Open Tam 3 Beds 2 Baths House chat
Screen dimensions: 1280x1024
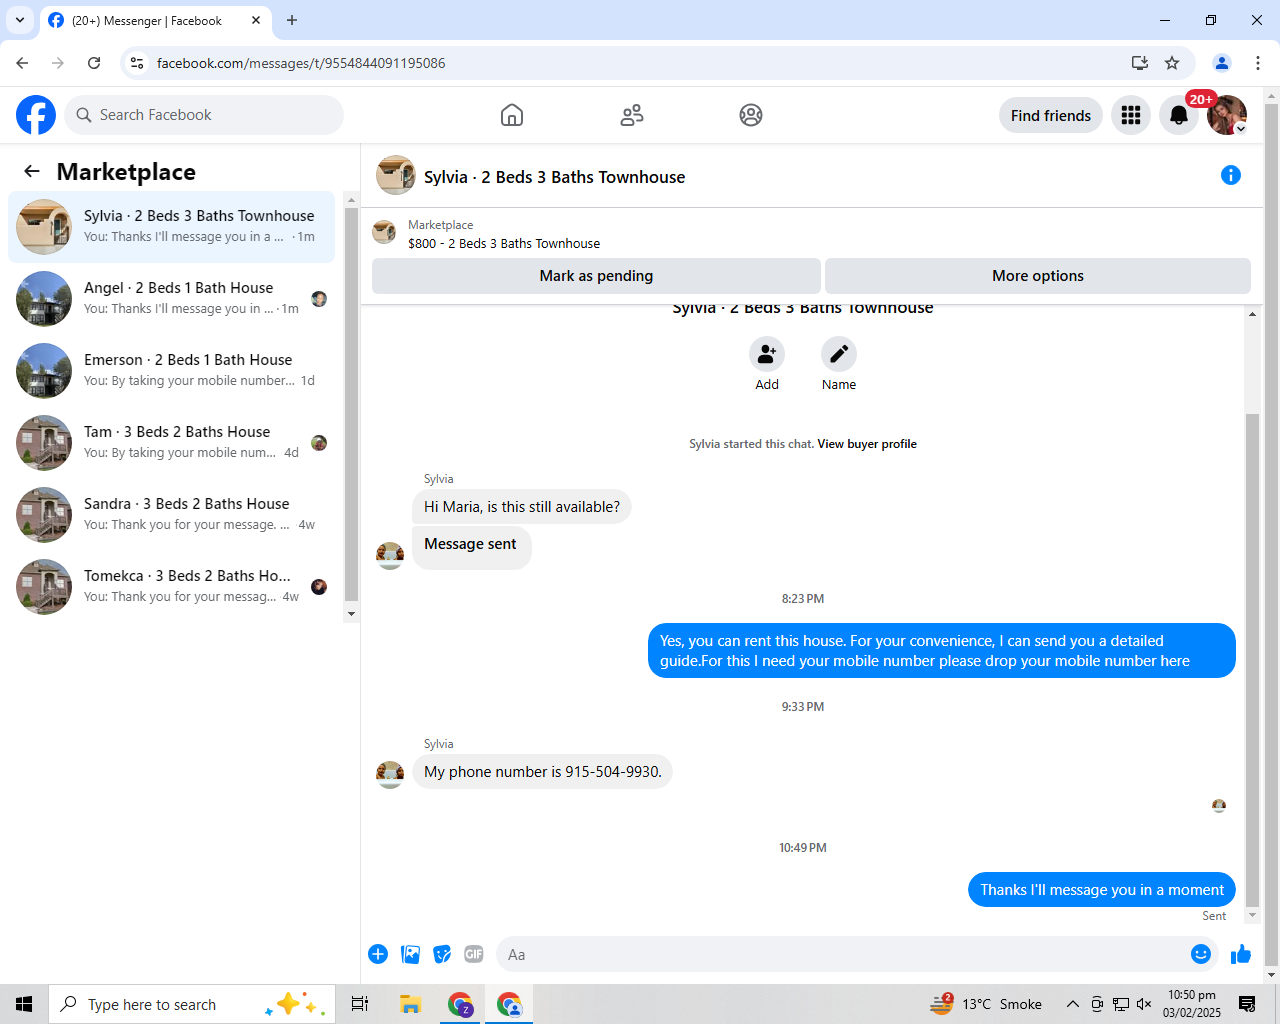pyautogui.click(x=172, y=443)
